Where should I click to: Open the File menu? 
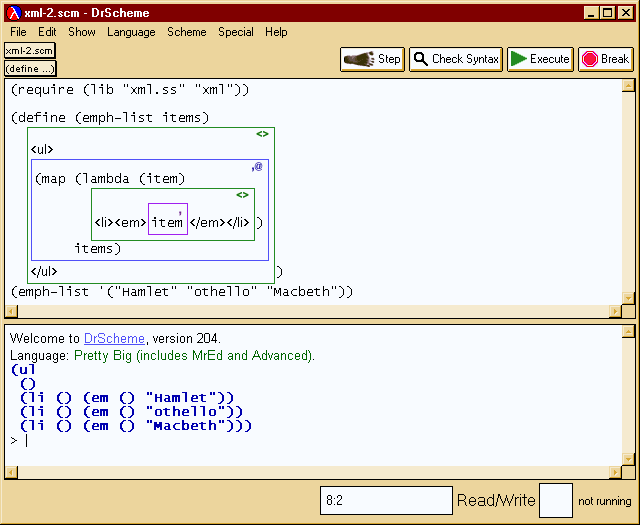click(18, 32)
